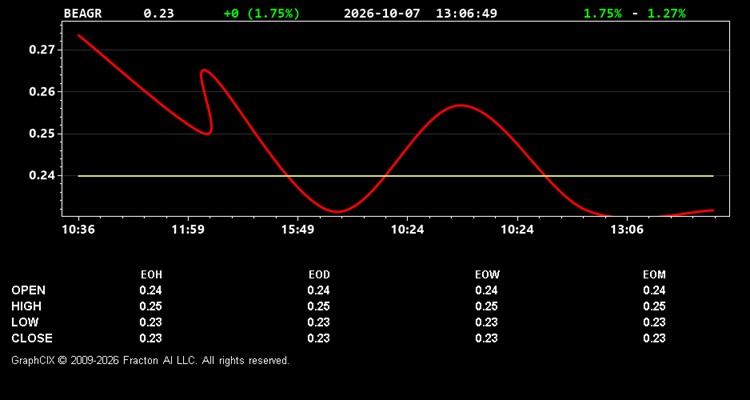Select the 0.23 price in the header

pos(159,13)
